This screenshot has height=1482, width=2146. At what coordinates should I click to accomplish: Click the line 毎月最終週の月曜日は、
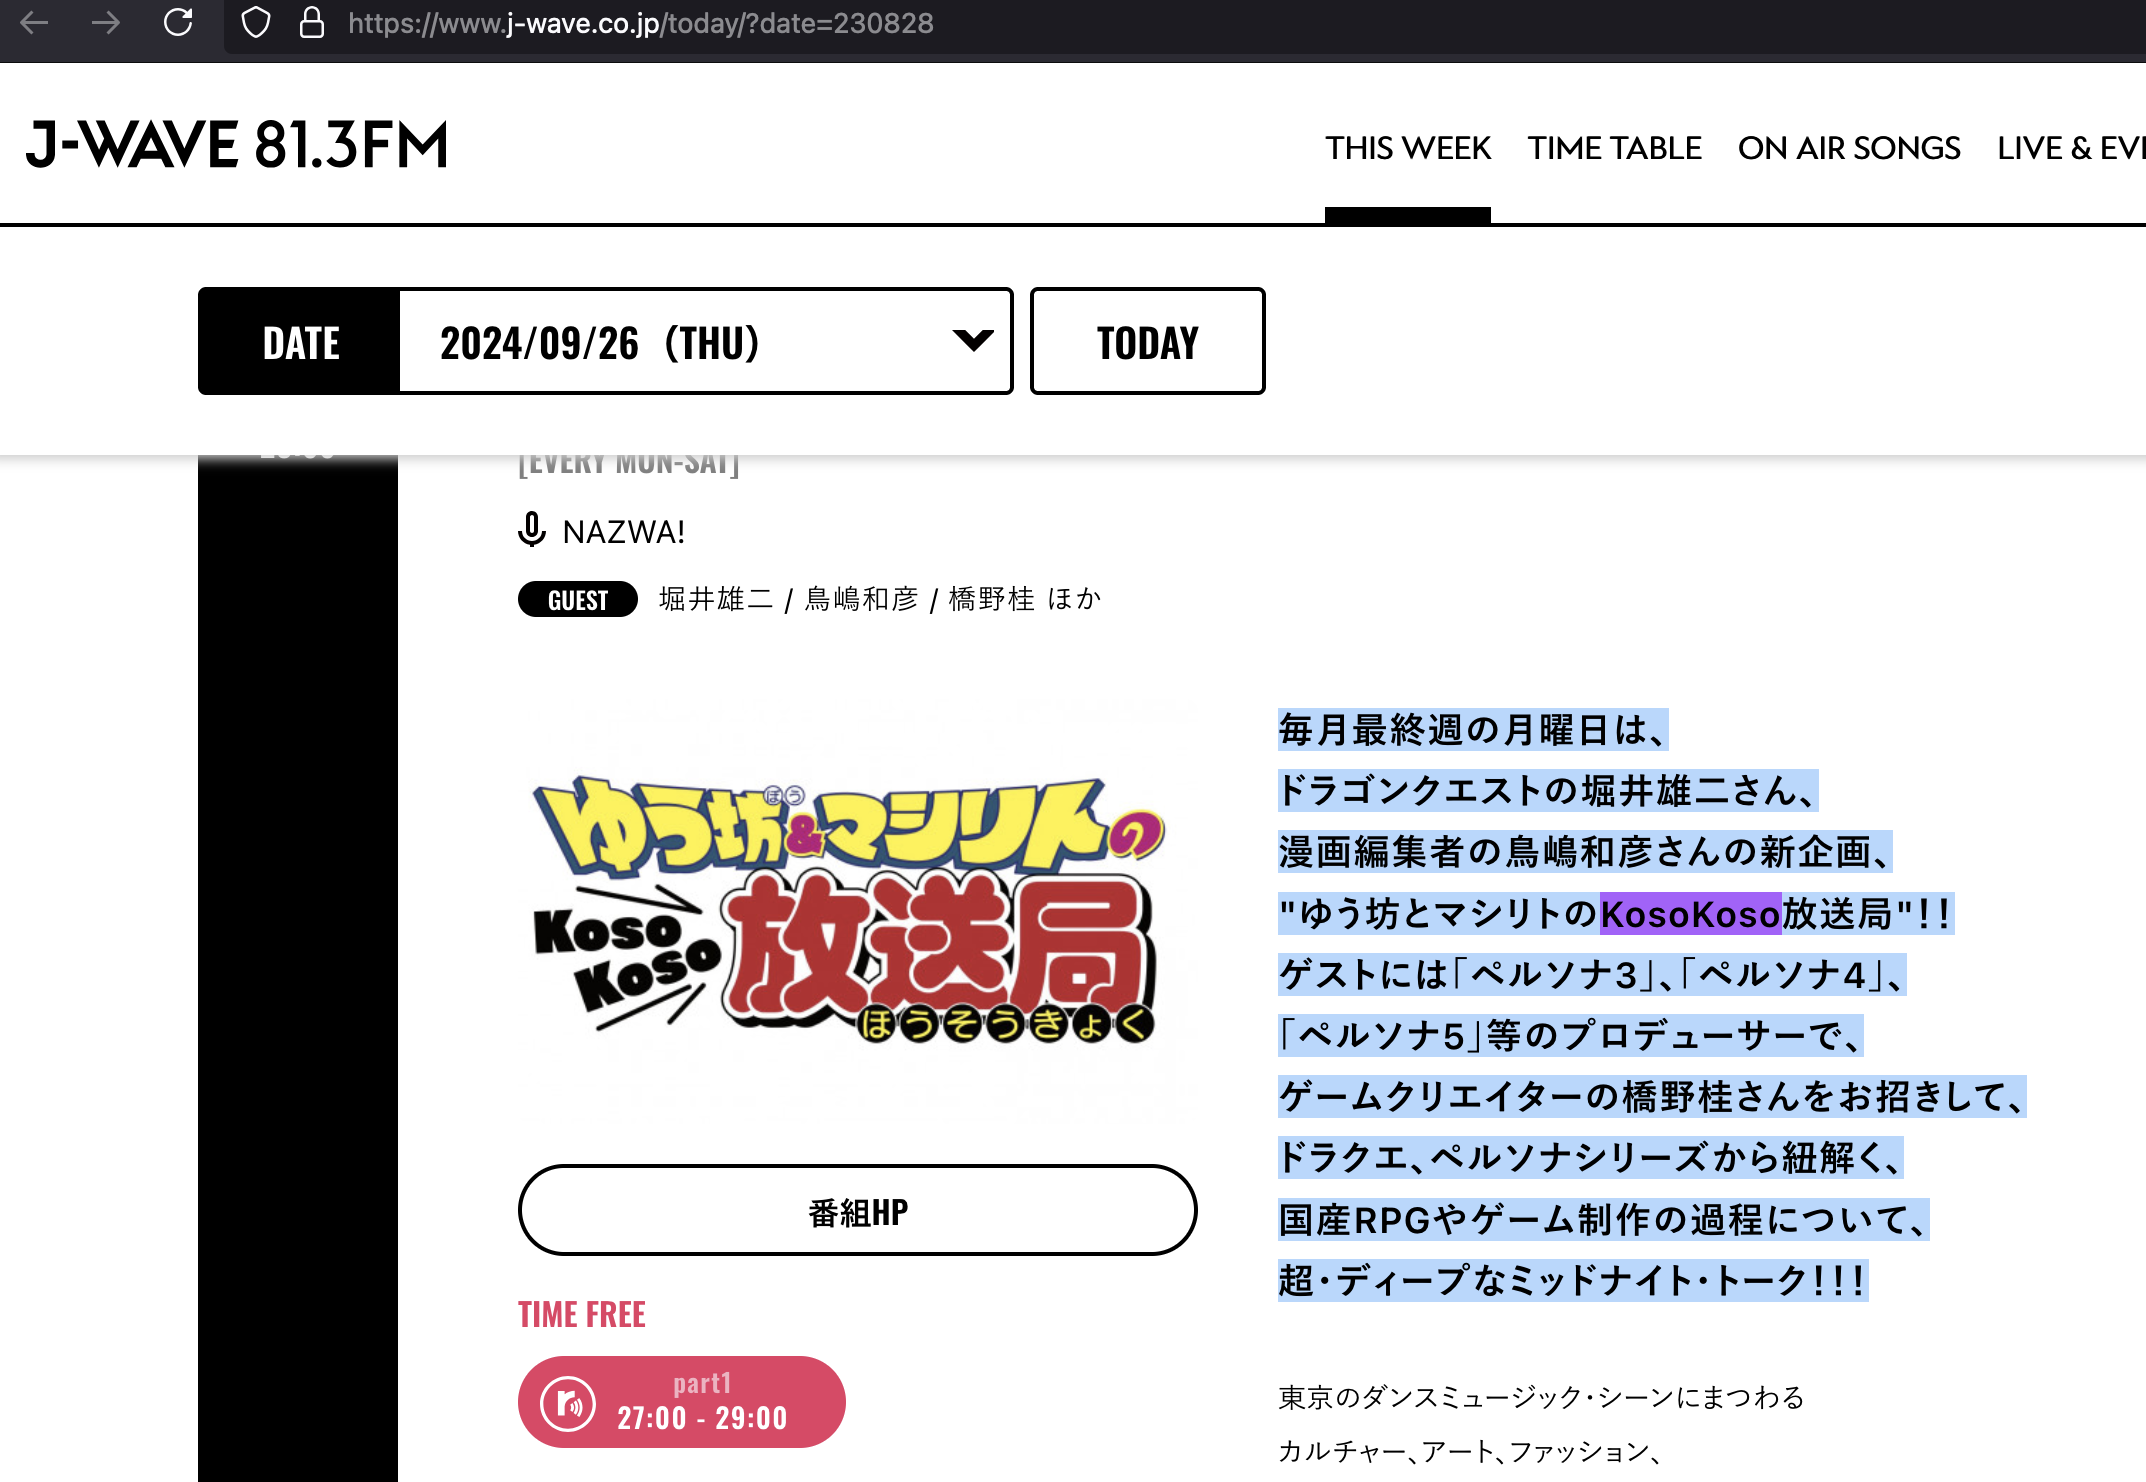[x=1472, y=730]
